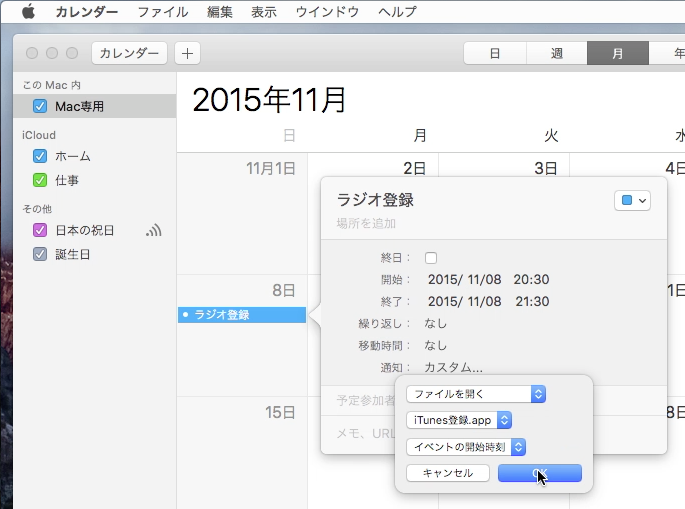
Task: Open the Apple menu
Action: tap(27, 12)
